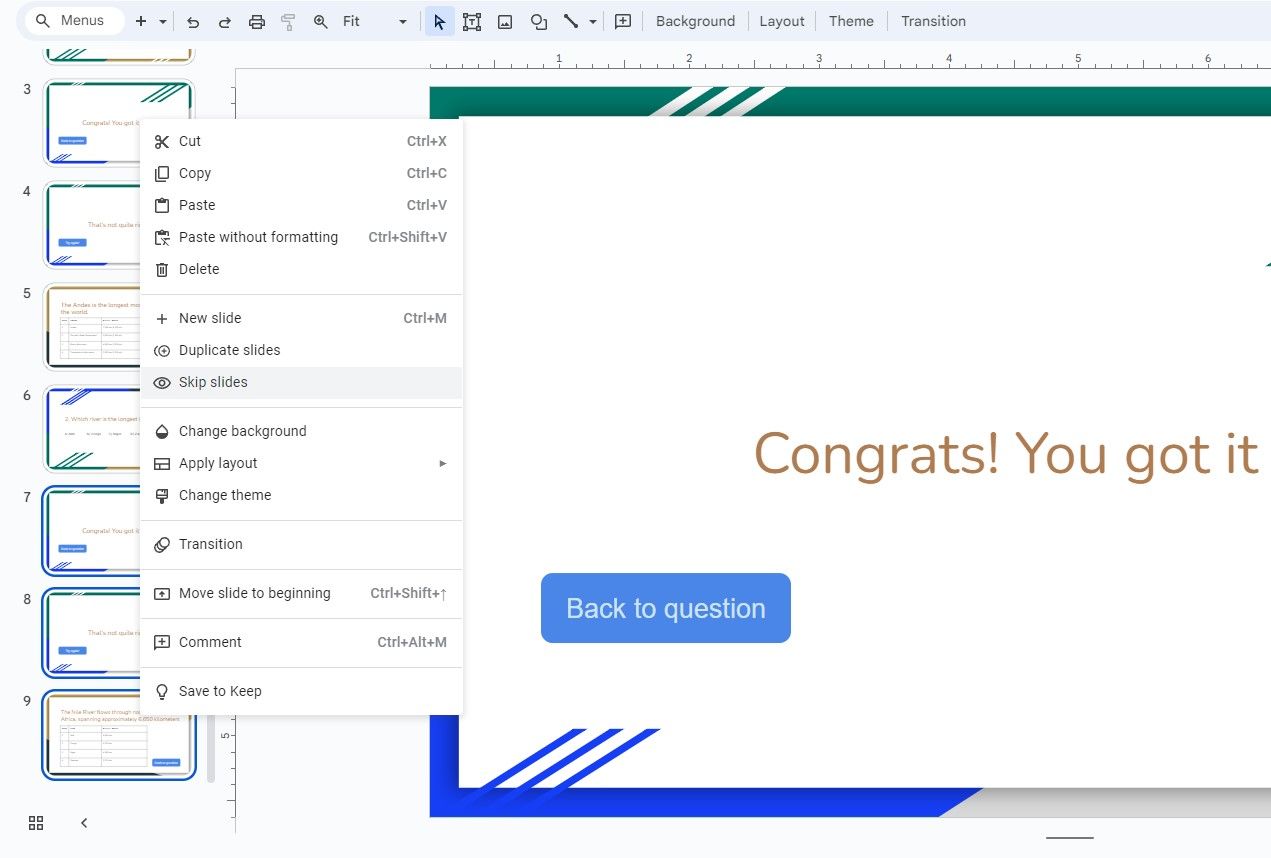Select slide 5 thumbnail
Screen dimensions: 1271x858
(x=92, y=327)
